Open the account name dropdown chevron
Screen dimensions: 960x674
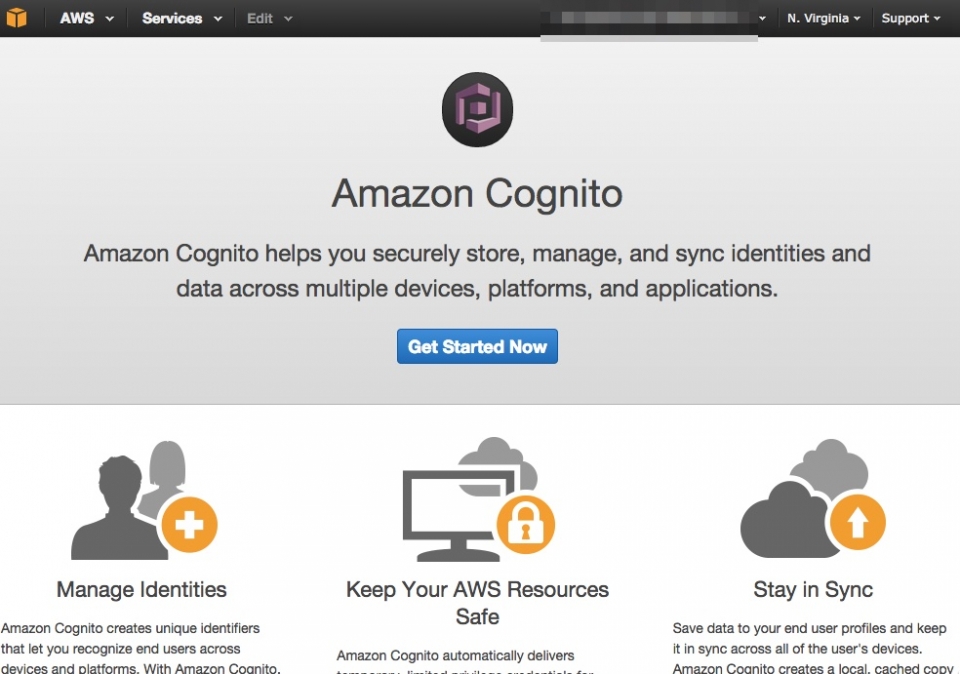[x=763, y=18]
